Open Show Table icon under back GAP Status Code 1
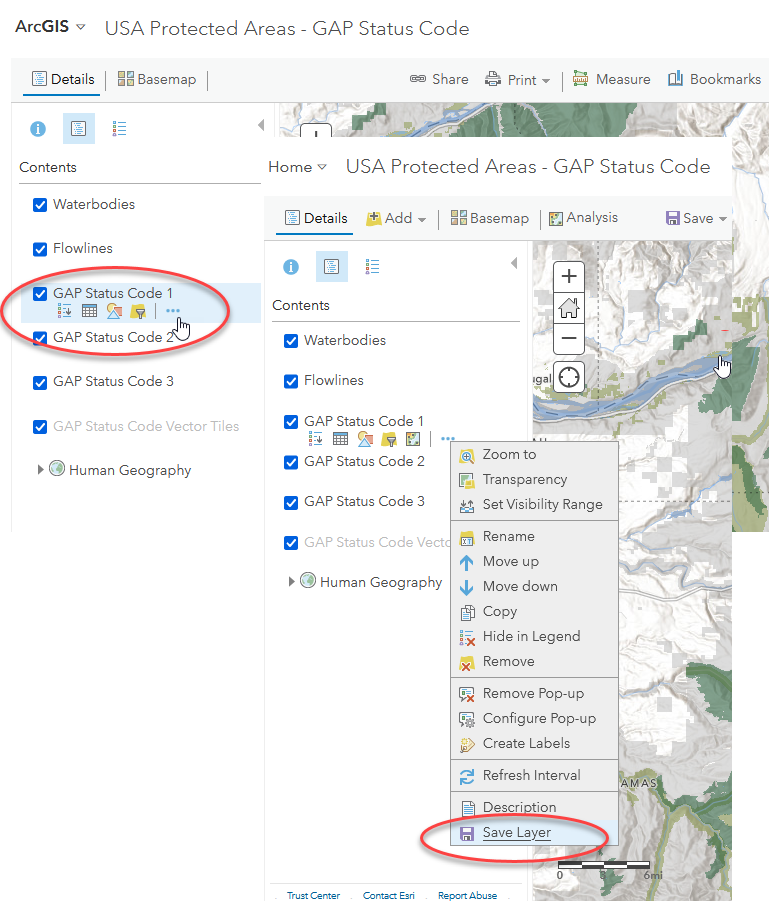Screen dimensions: 769x901 89,311
